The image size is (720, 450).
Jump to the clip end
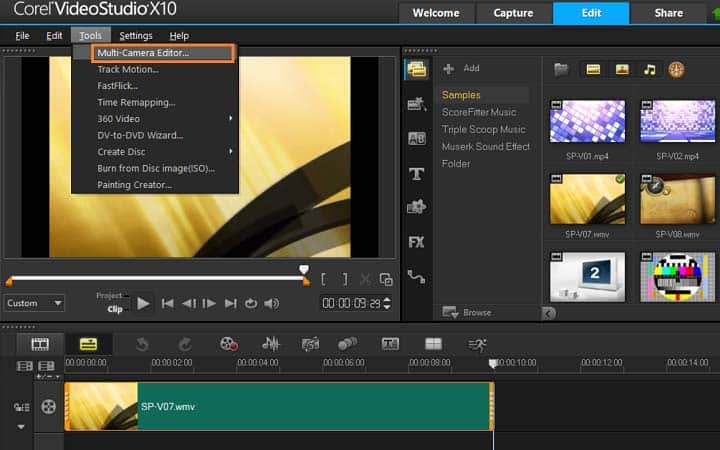[231, 304]
